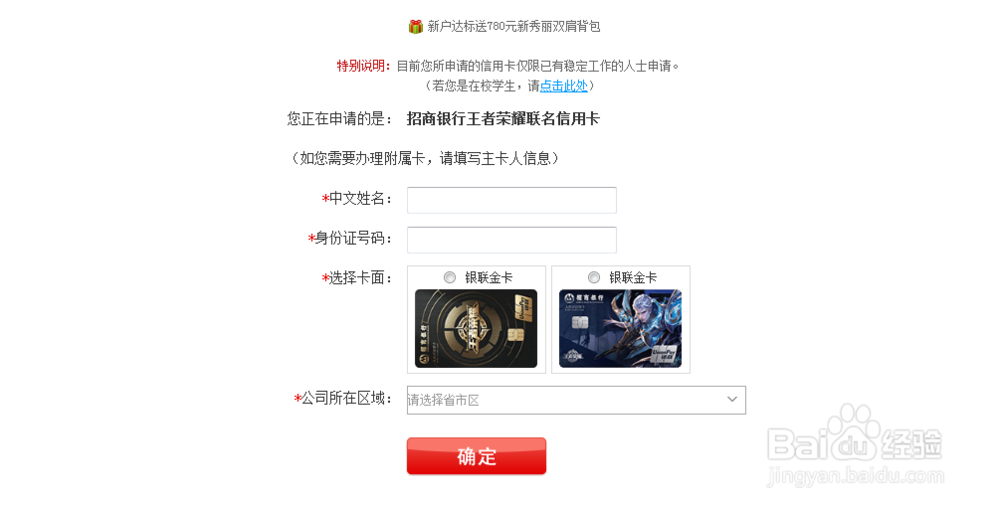Screen dimensions: 1000x510
Task: Click the 公司所在区域 field label
Action: tap(344, 398)
